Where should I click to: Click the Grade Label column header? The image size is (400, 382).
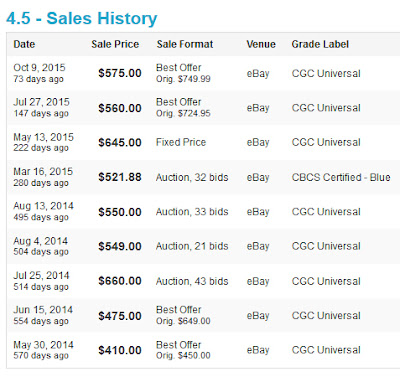pos(320,44)
